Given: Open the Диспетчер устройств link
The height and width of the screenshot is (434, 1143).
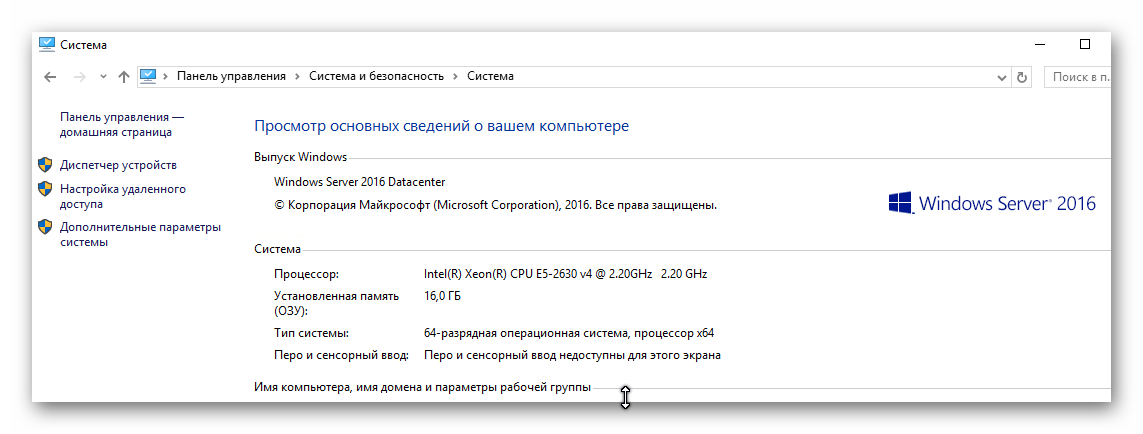Looking at the screenshot, I should pyautogui.click(x=118, y=165).
